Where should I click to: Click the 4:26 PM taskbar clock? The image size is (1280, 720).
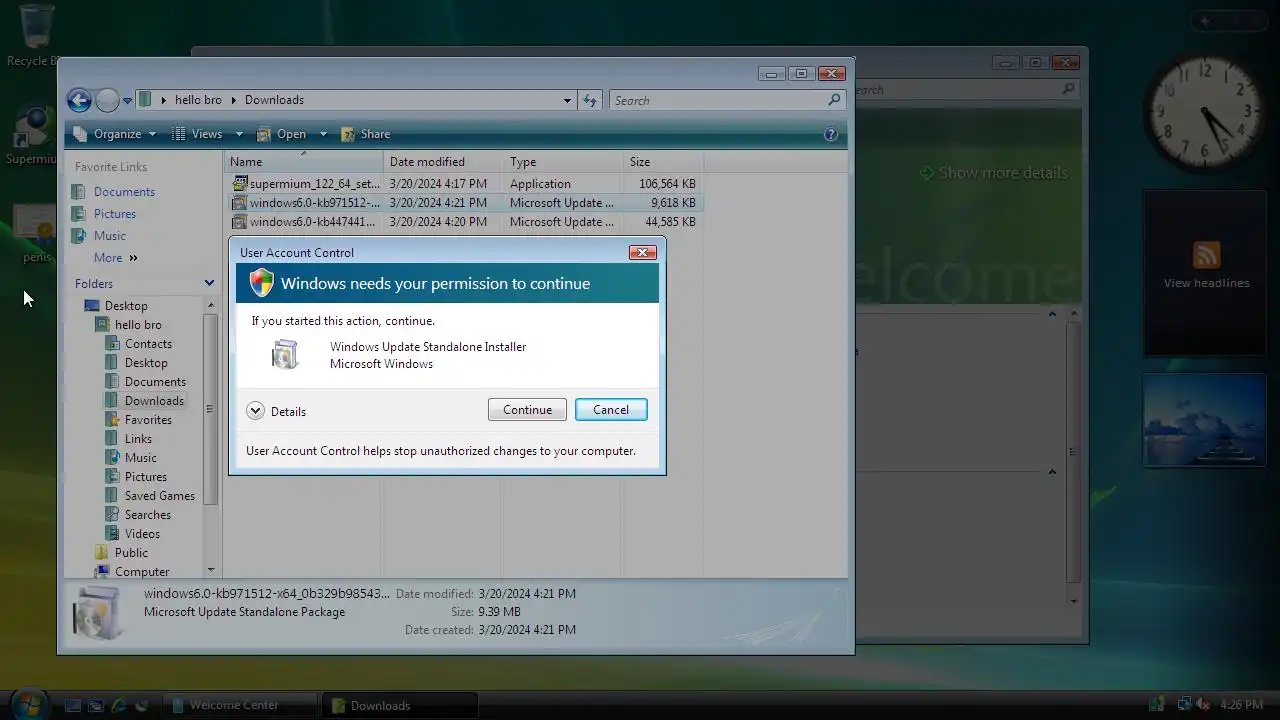click(1241, 705)
